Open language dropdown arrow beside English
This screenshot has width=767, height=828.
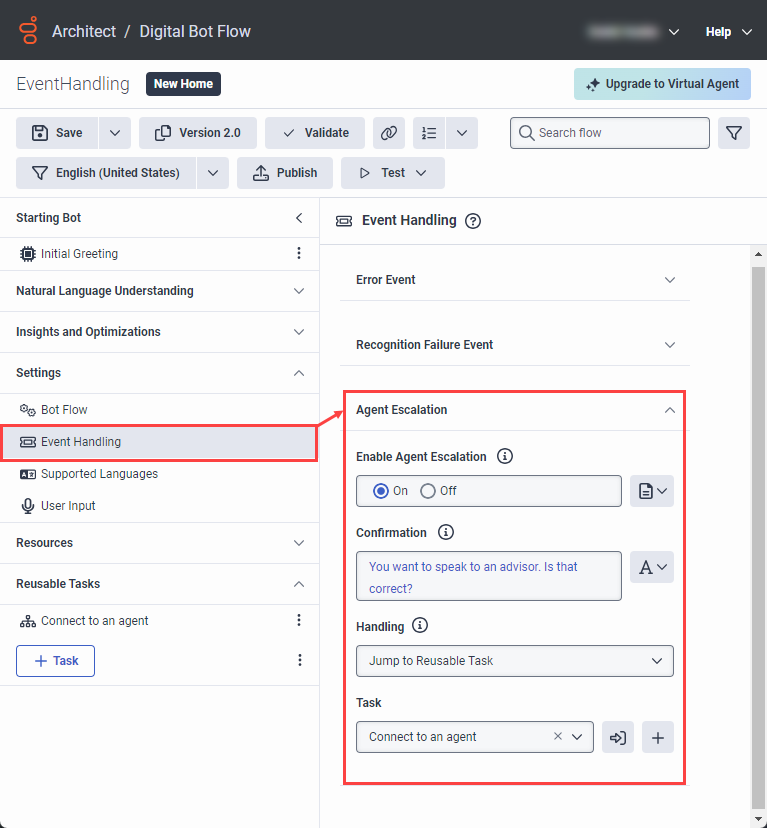tap(213, 173)
